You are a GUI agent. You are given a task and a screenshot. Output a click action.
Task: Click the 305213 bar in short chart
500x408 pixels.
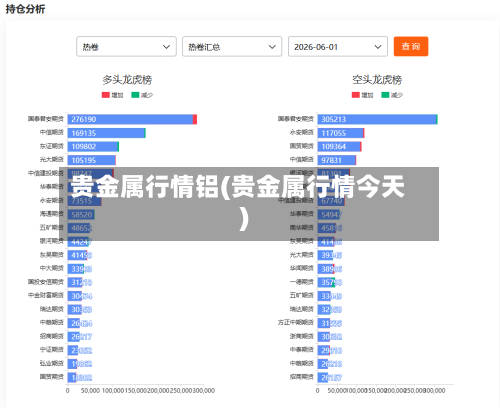point(377,119)
